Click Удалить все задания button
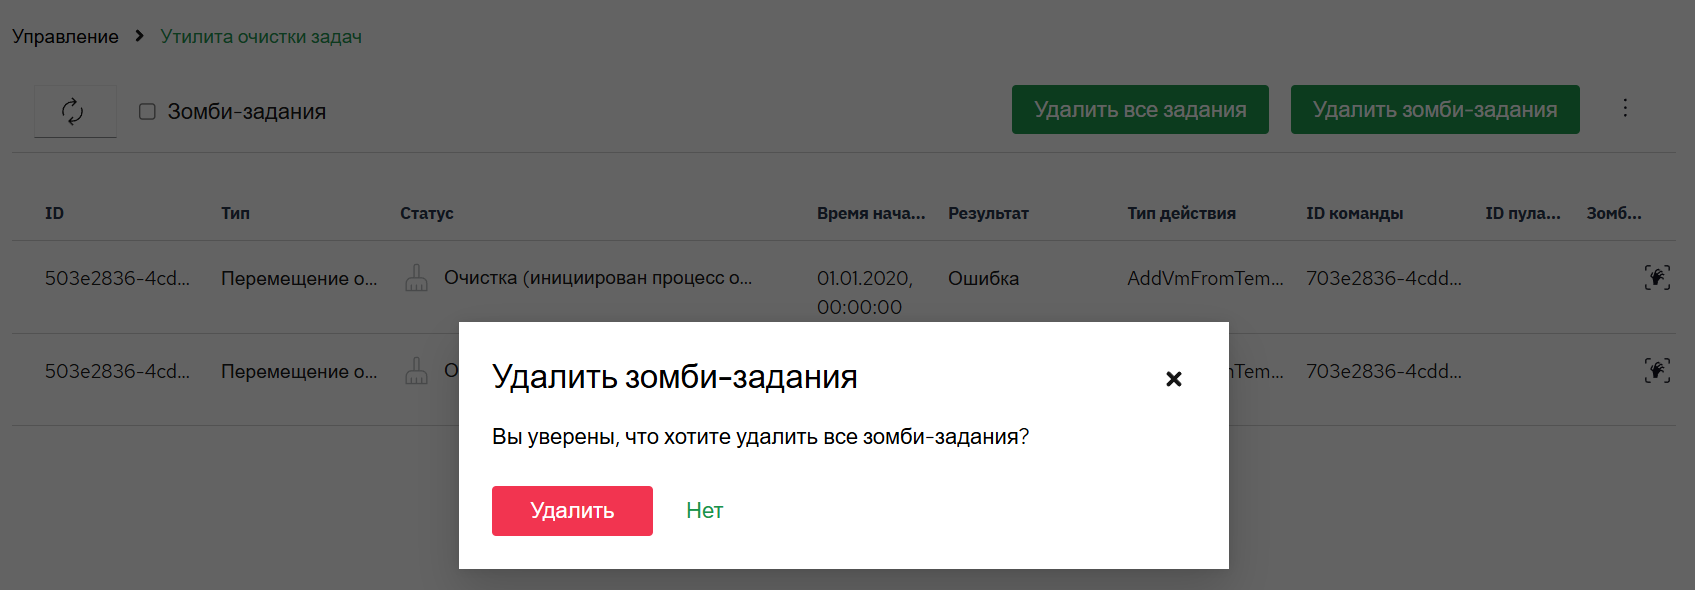Screen dimensions: 1695x590 click(1140, 109)
